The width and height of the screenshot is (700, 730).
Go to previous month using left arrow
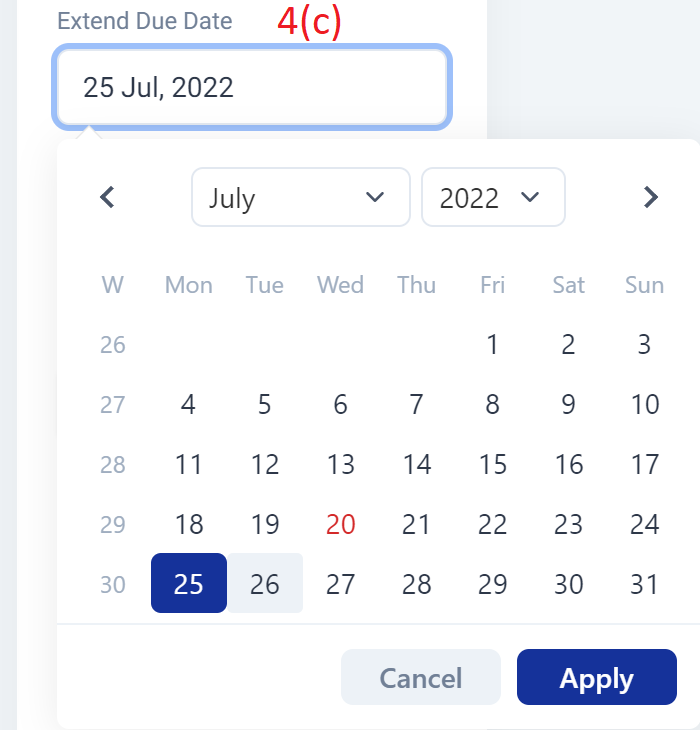pos(108,197)
